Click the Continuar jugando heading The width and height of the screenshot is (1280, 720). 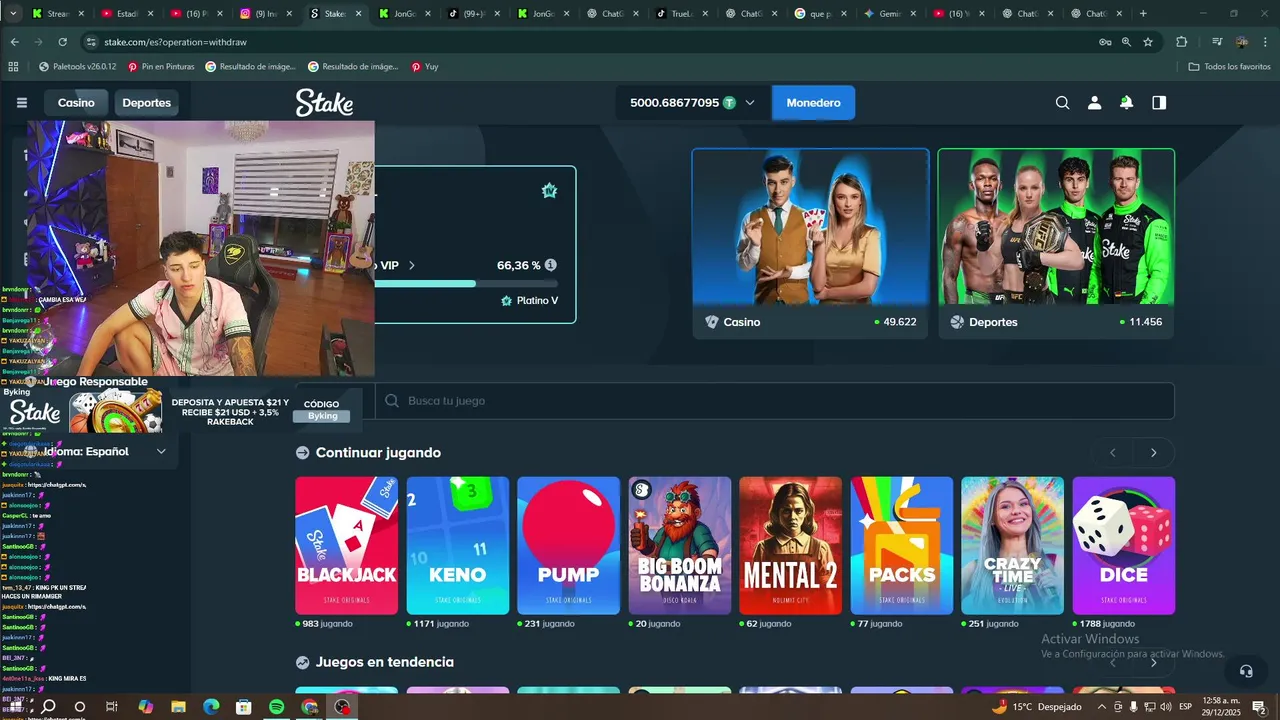[x=378, y=453]
